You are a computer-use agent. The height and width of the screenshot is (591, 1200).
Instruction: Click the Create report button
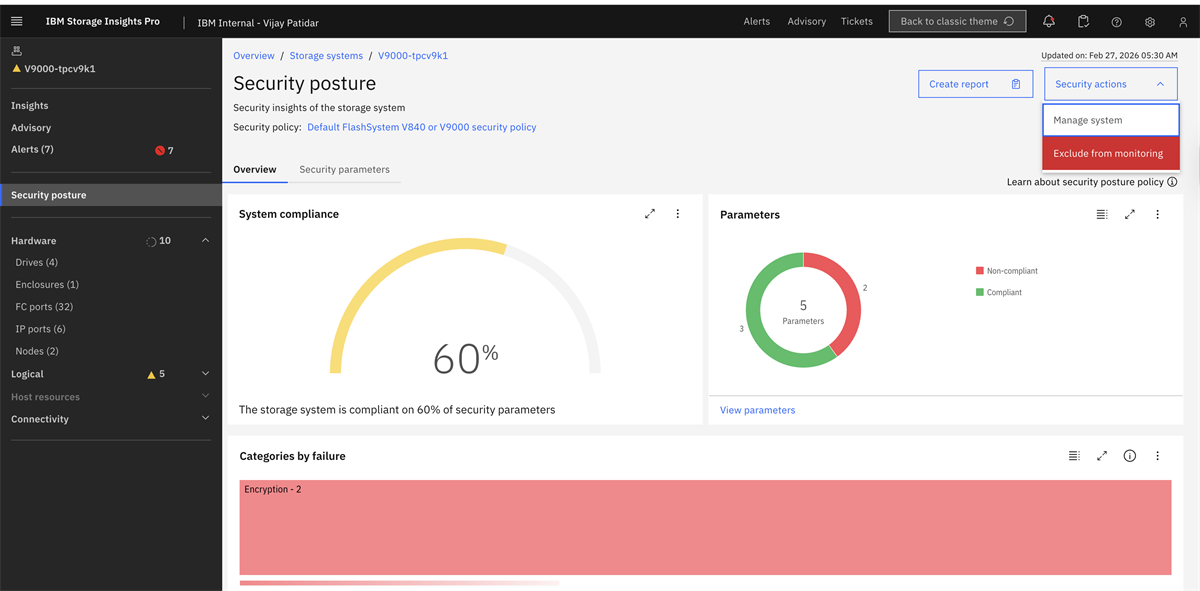pos(976,84)
